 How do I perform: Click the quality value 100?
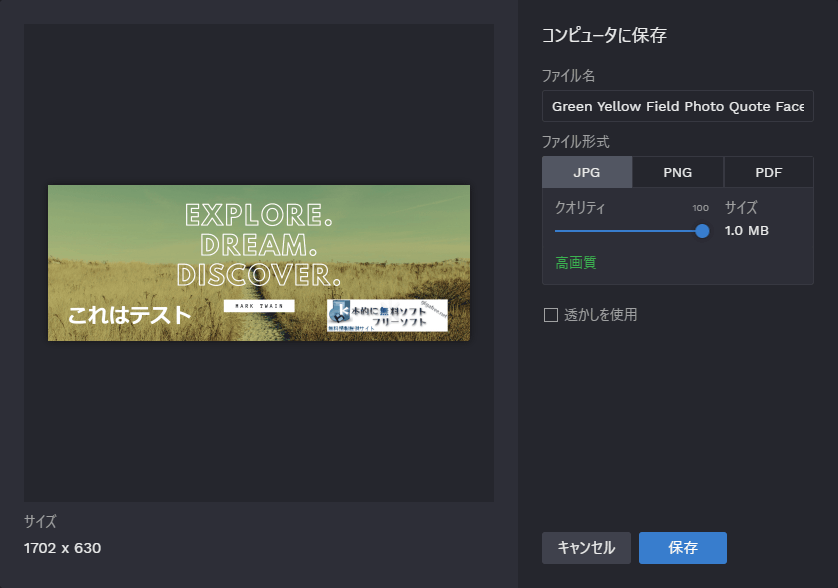point(701,208)
